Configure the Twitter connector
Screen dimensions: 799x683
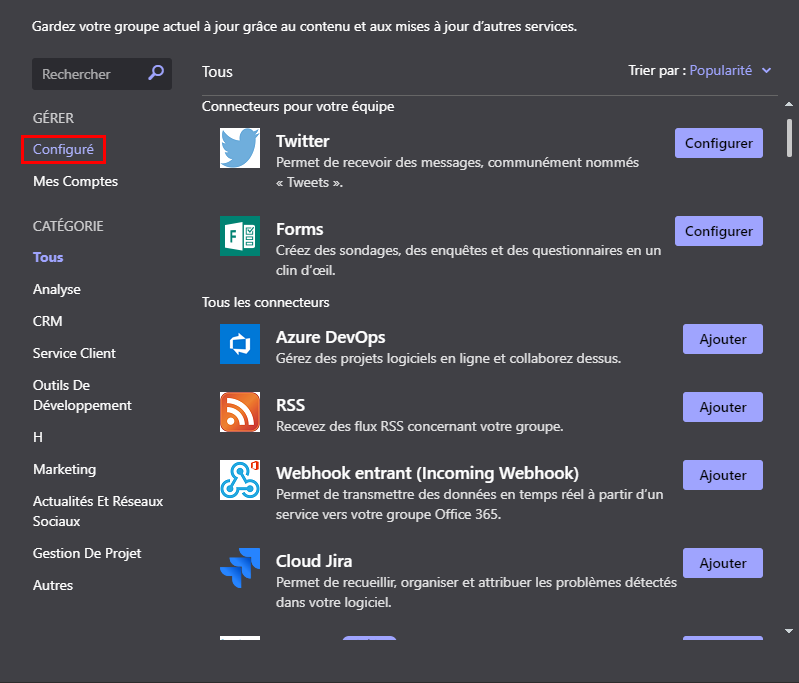click(x=718, y=143)
